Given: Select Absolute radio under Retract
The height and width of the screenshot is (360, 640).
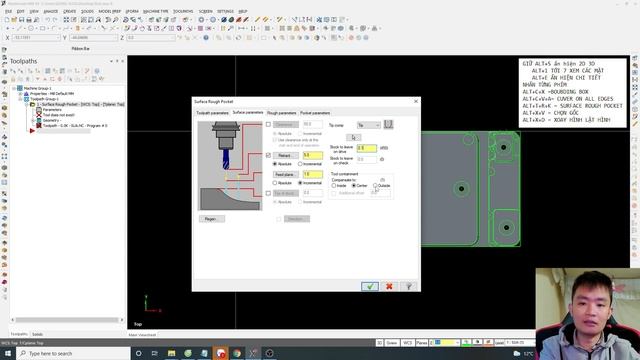Looking at the screenshot, I should pos(275,164).
